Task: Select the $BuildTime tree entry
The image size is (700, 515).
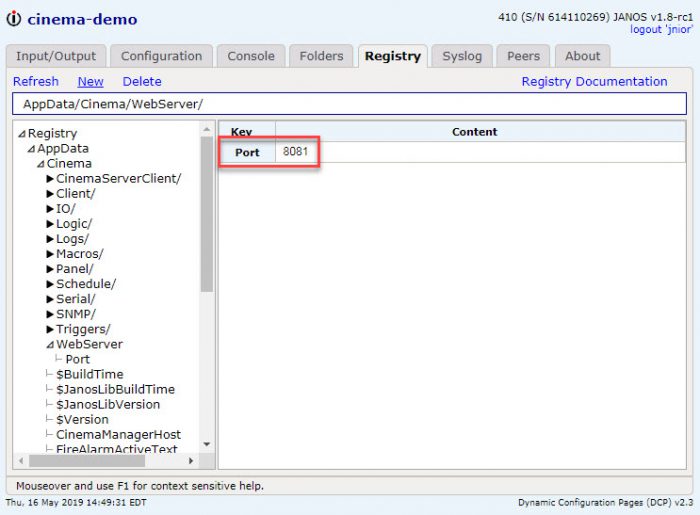Action: [x=89, y=374]
